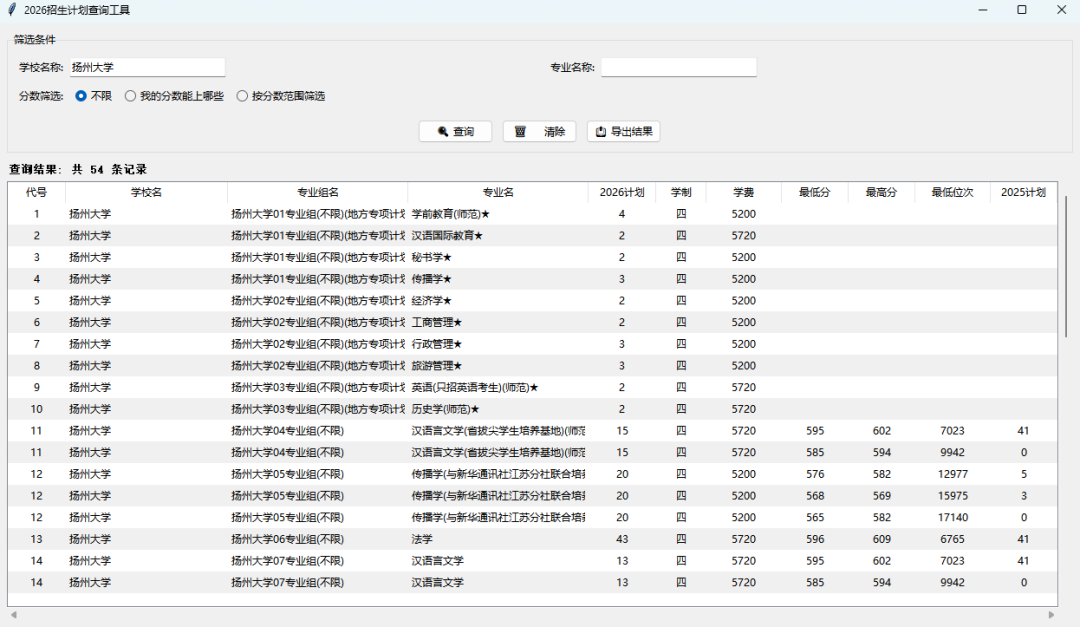The height and width of the screenshot is (627, 1080).
Task: Minimize the 招生计划查询工具 window
Action: 983,10
